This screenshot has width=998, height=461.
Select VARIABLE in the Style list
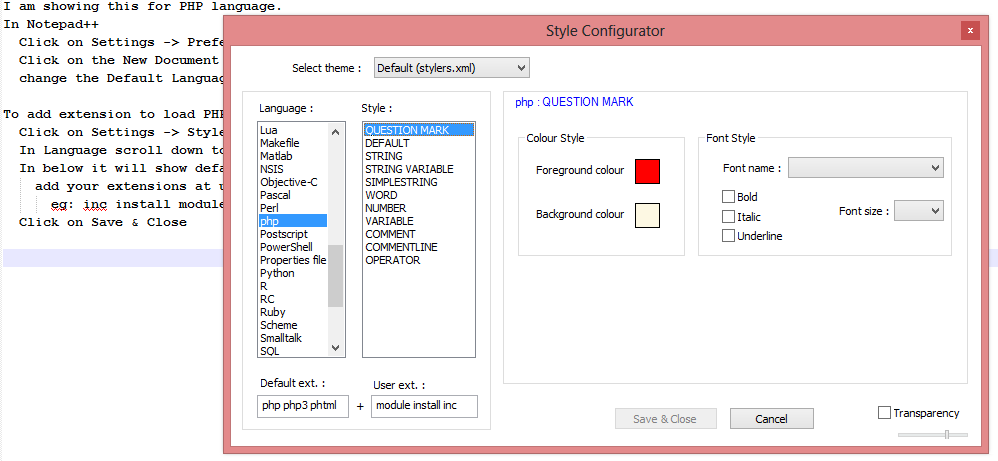coord(419,221)
